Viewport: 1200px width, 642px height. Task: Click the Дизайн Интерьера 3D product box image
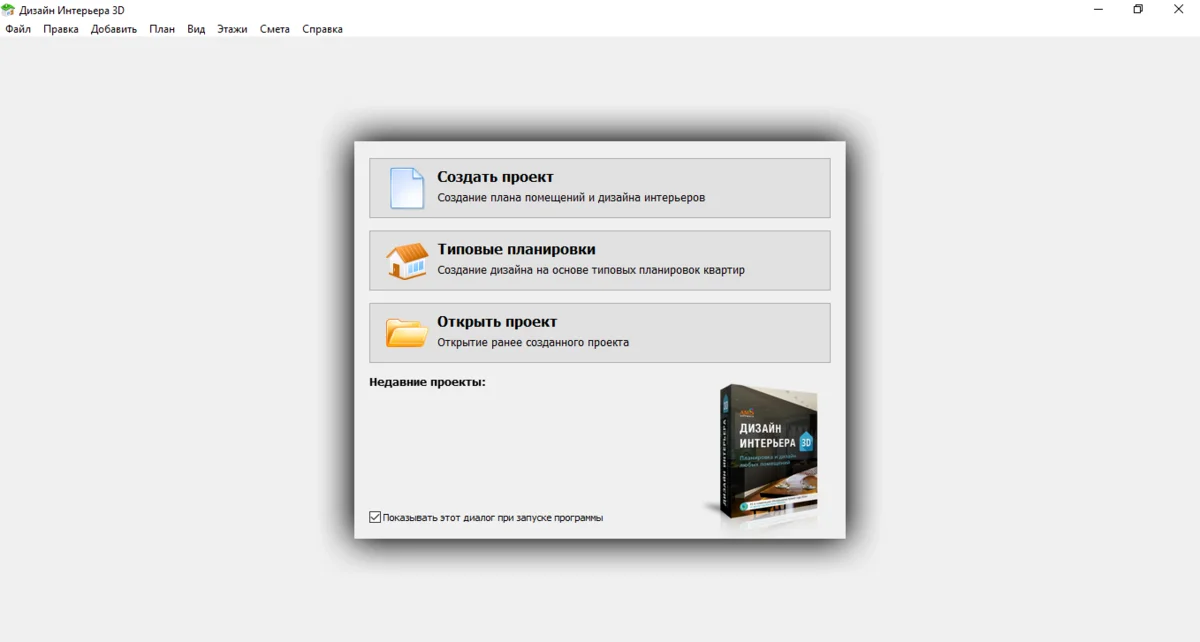tap(765, 453)
